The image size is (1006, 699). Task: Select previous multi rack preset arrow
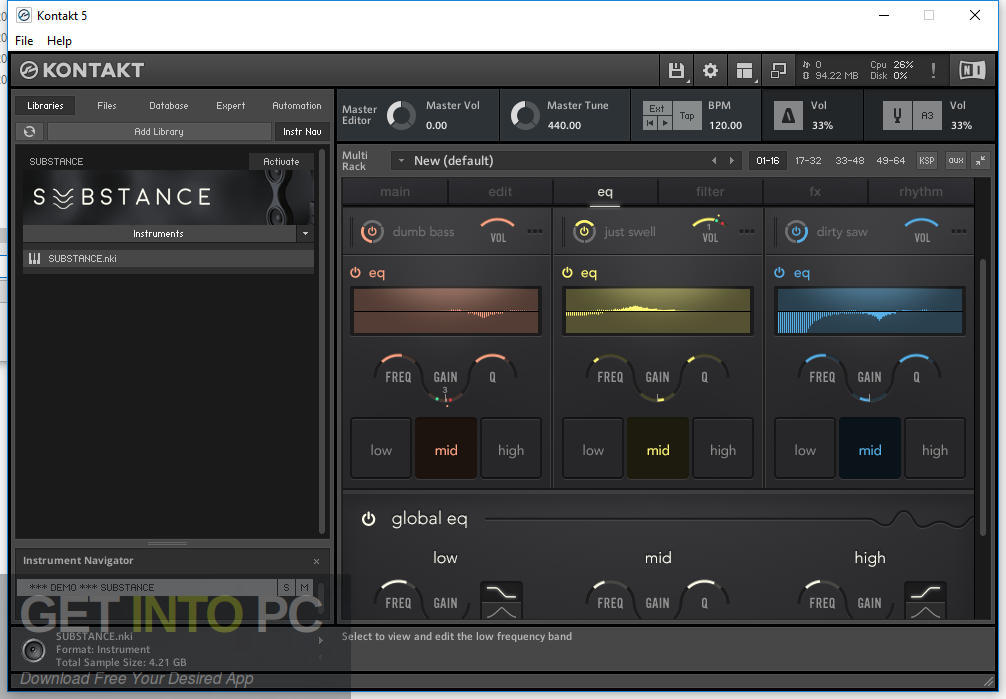(714, 160)
